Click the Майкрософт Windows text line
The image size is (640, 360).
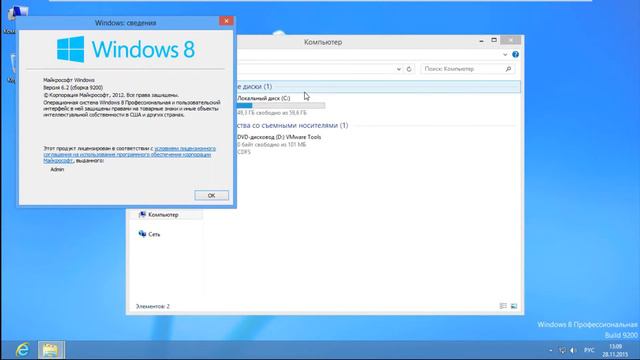tap(69, 80)
